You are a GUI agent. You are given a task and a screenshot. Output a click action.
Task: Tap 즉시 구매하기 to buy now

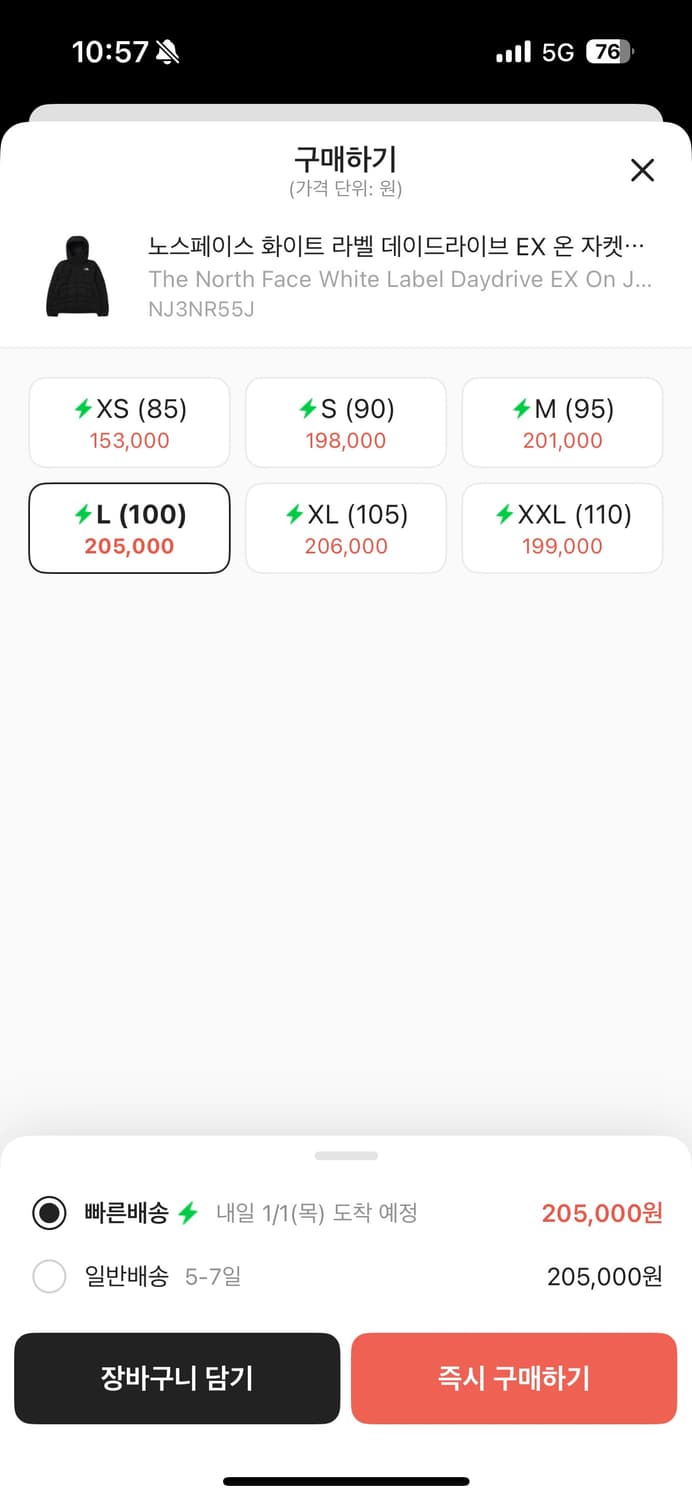point(514,1378)
